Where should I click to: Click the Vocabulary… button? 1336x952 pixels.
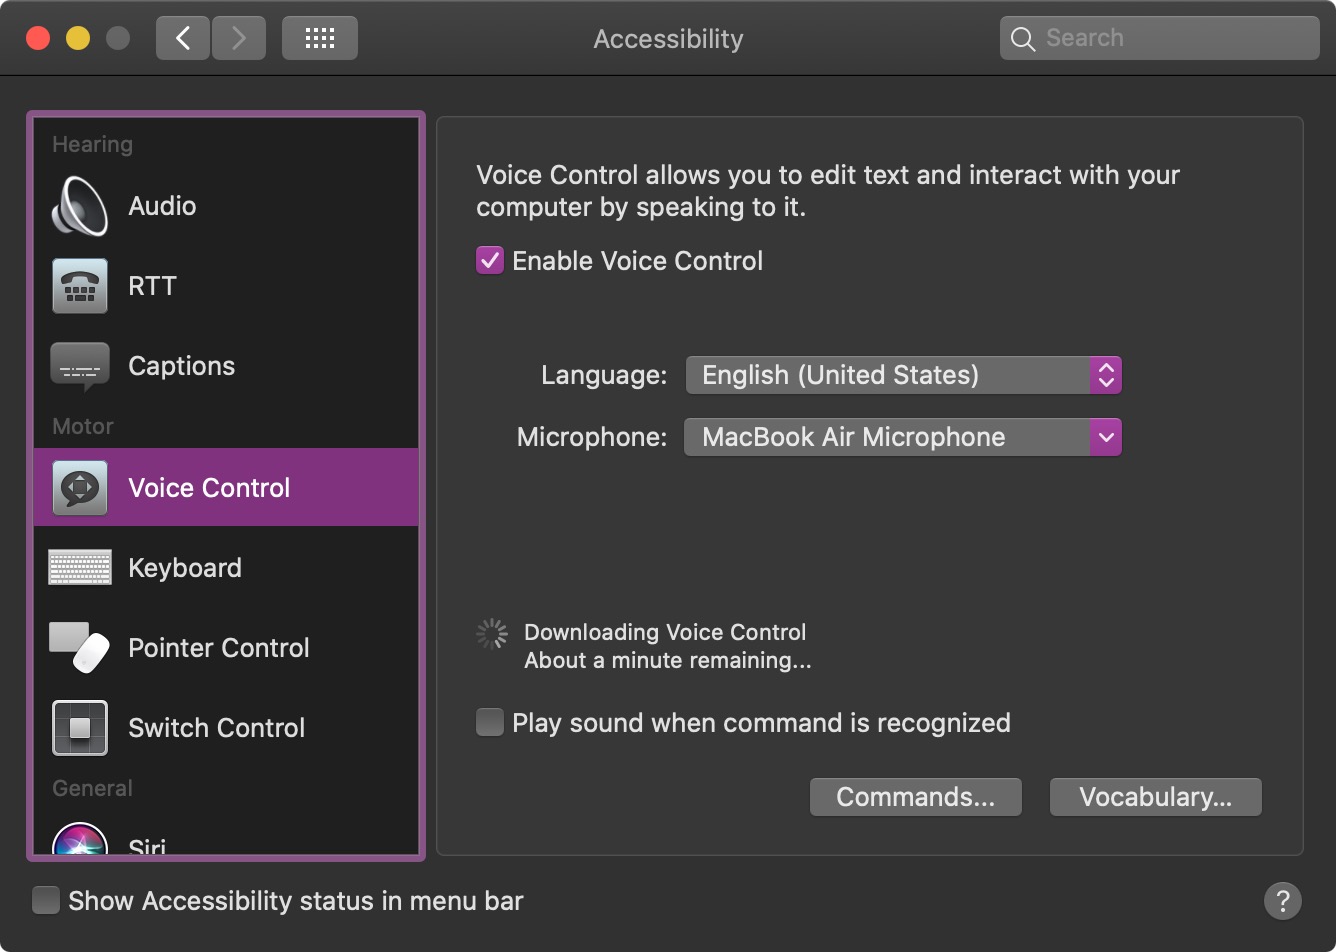(x=1155, y=797)
